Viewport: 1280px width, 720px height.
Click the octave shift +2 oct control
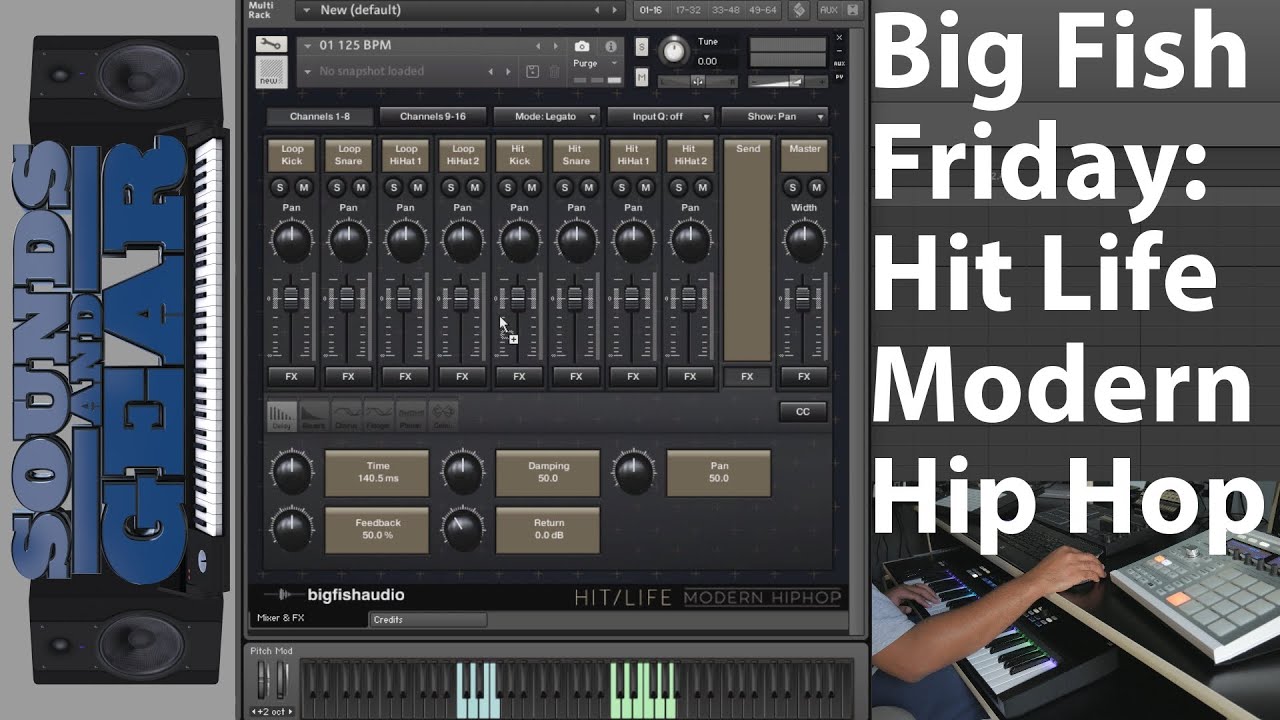click(271, 711)
